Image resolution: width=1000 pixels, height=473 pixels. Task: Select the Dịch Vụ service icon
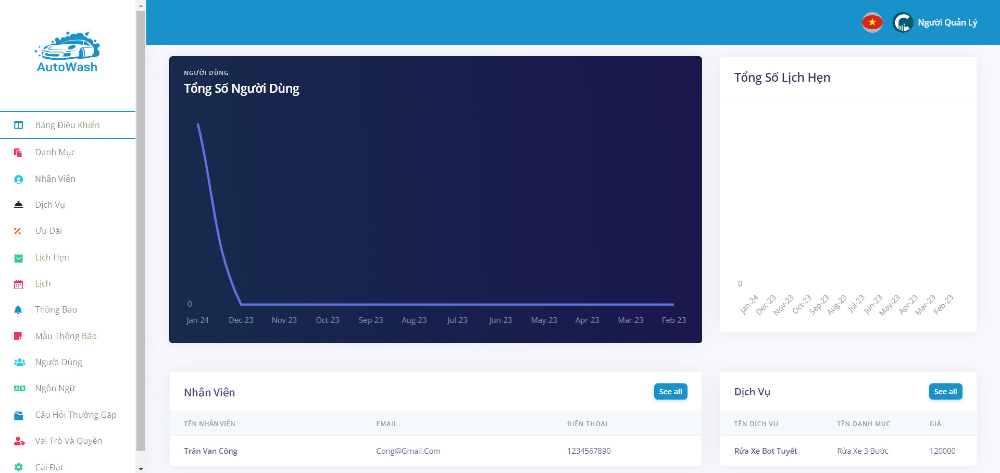click(x=18, y=205)
